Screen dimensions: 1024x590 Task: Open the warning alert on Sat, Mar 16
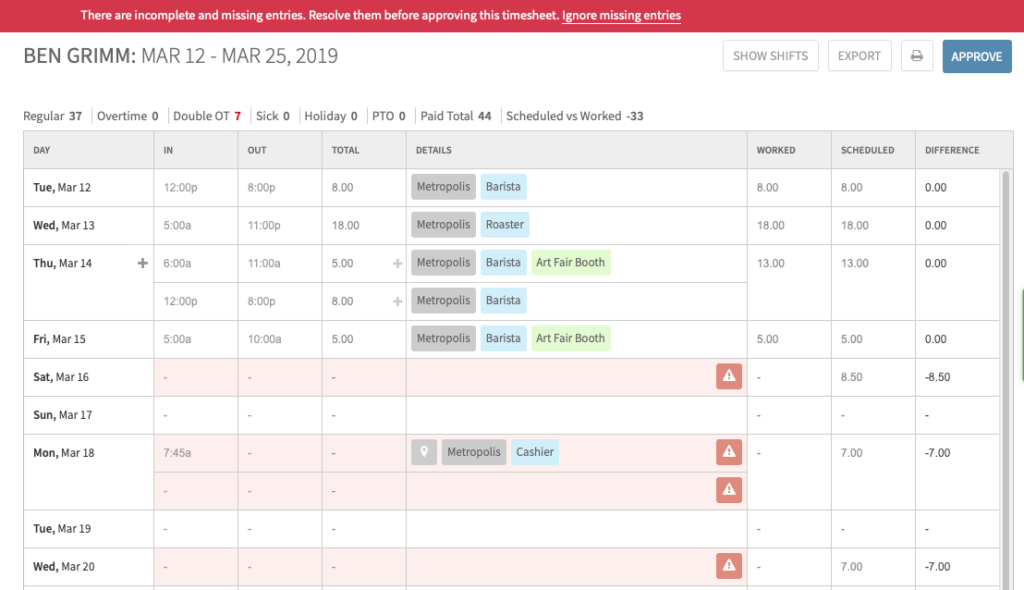coord(728,376)
